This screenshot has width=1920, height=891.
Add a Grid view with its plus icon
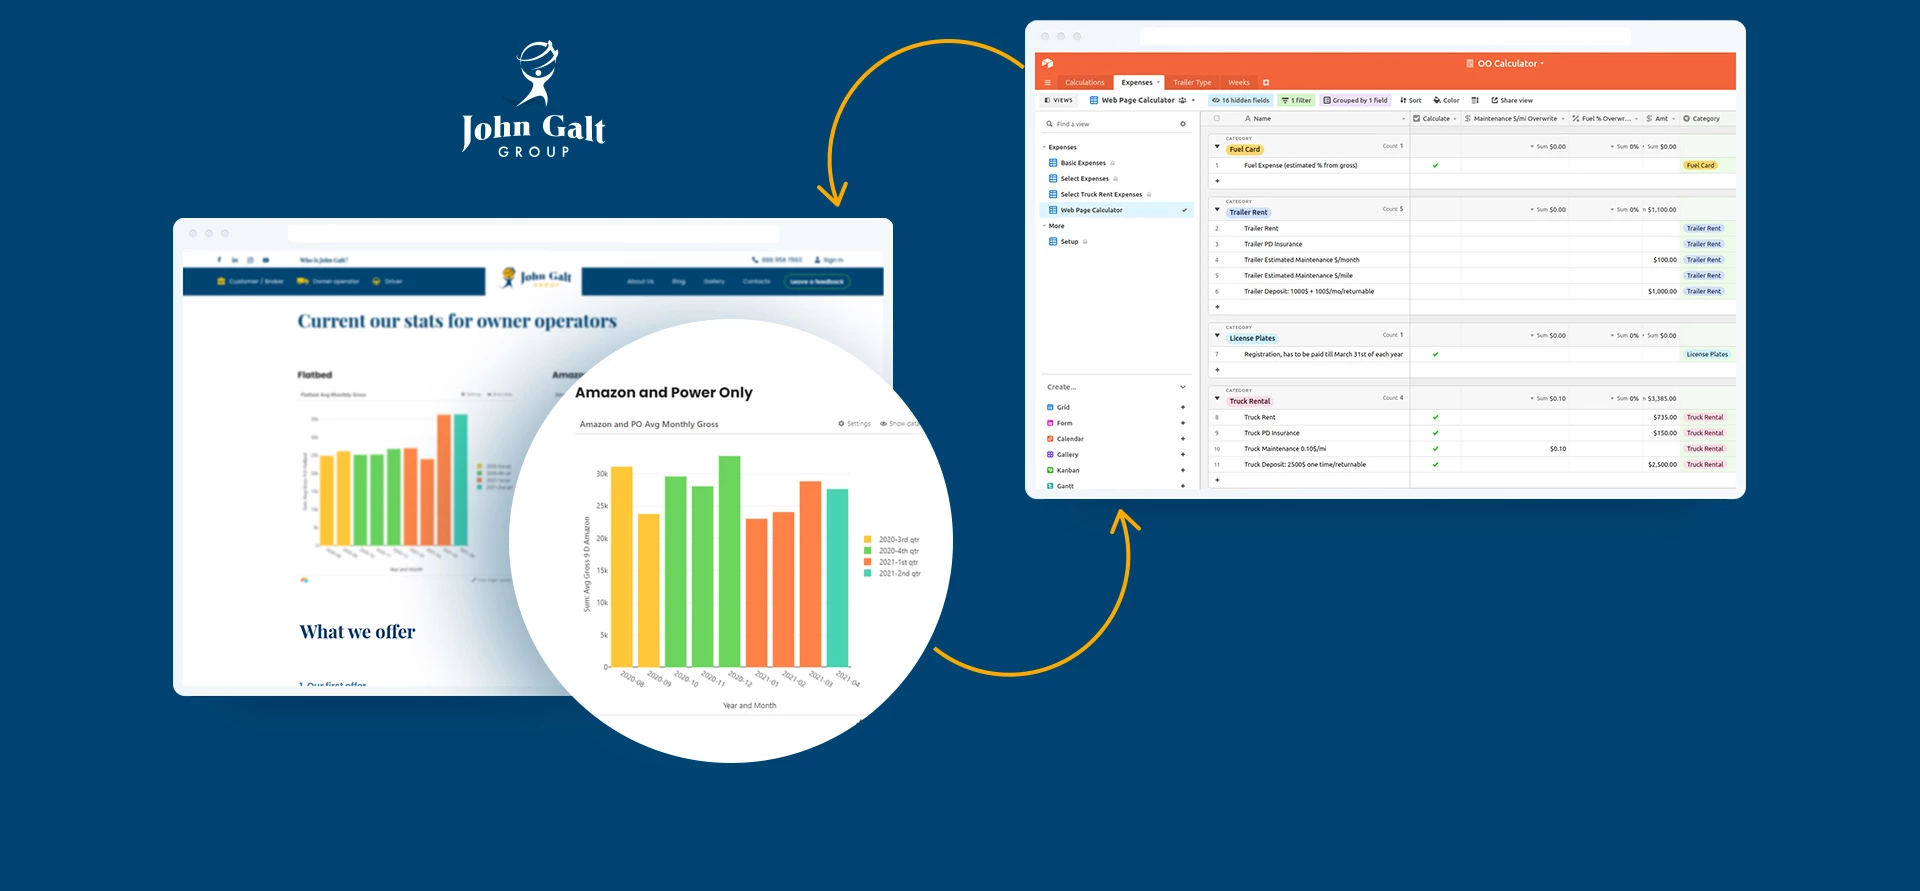[1183, 407]
